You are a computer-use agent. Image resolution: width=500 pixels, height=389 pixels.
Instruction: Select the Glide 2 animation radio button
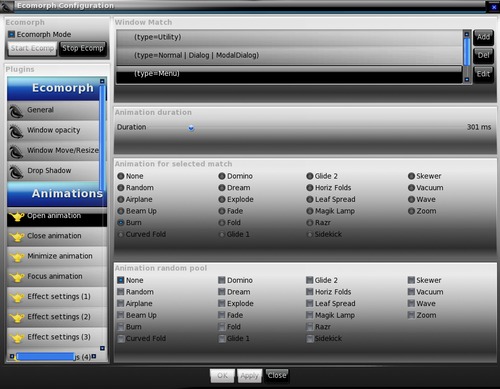coord(310,176)
